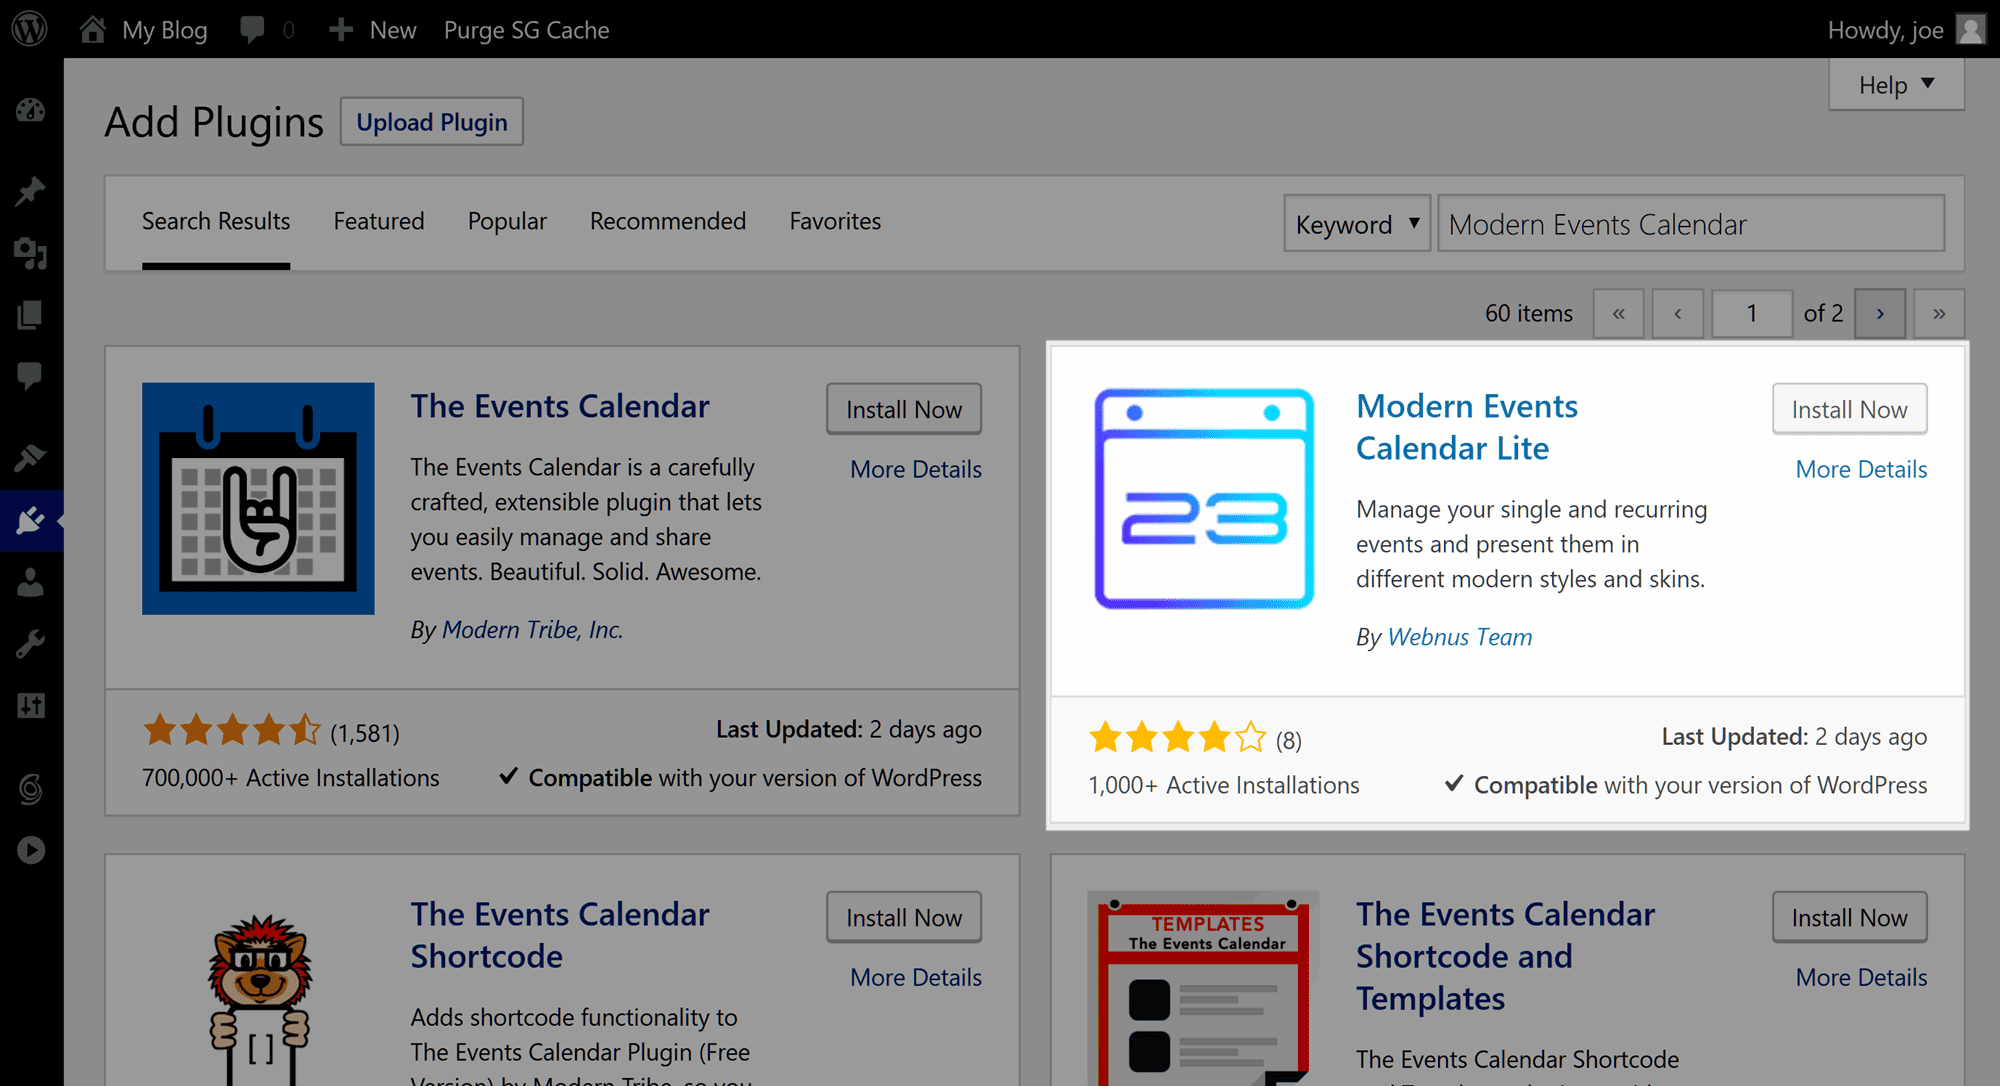Open More Details for The Events Calendar
This screenshot has height=1086, width=2000.
(x=915, y=468)
